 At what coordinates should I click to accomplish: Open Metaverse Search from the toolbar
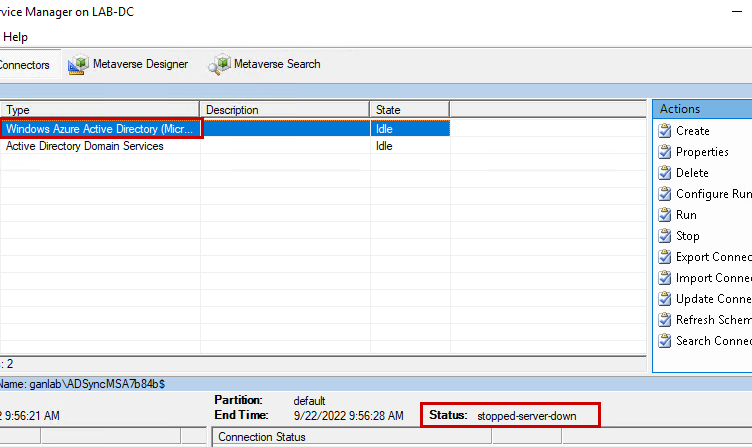(265, 64)
